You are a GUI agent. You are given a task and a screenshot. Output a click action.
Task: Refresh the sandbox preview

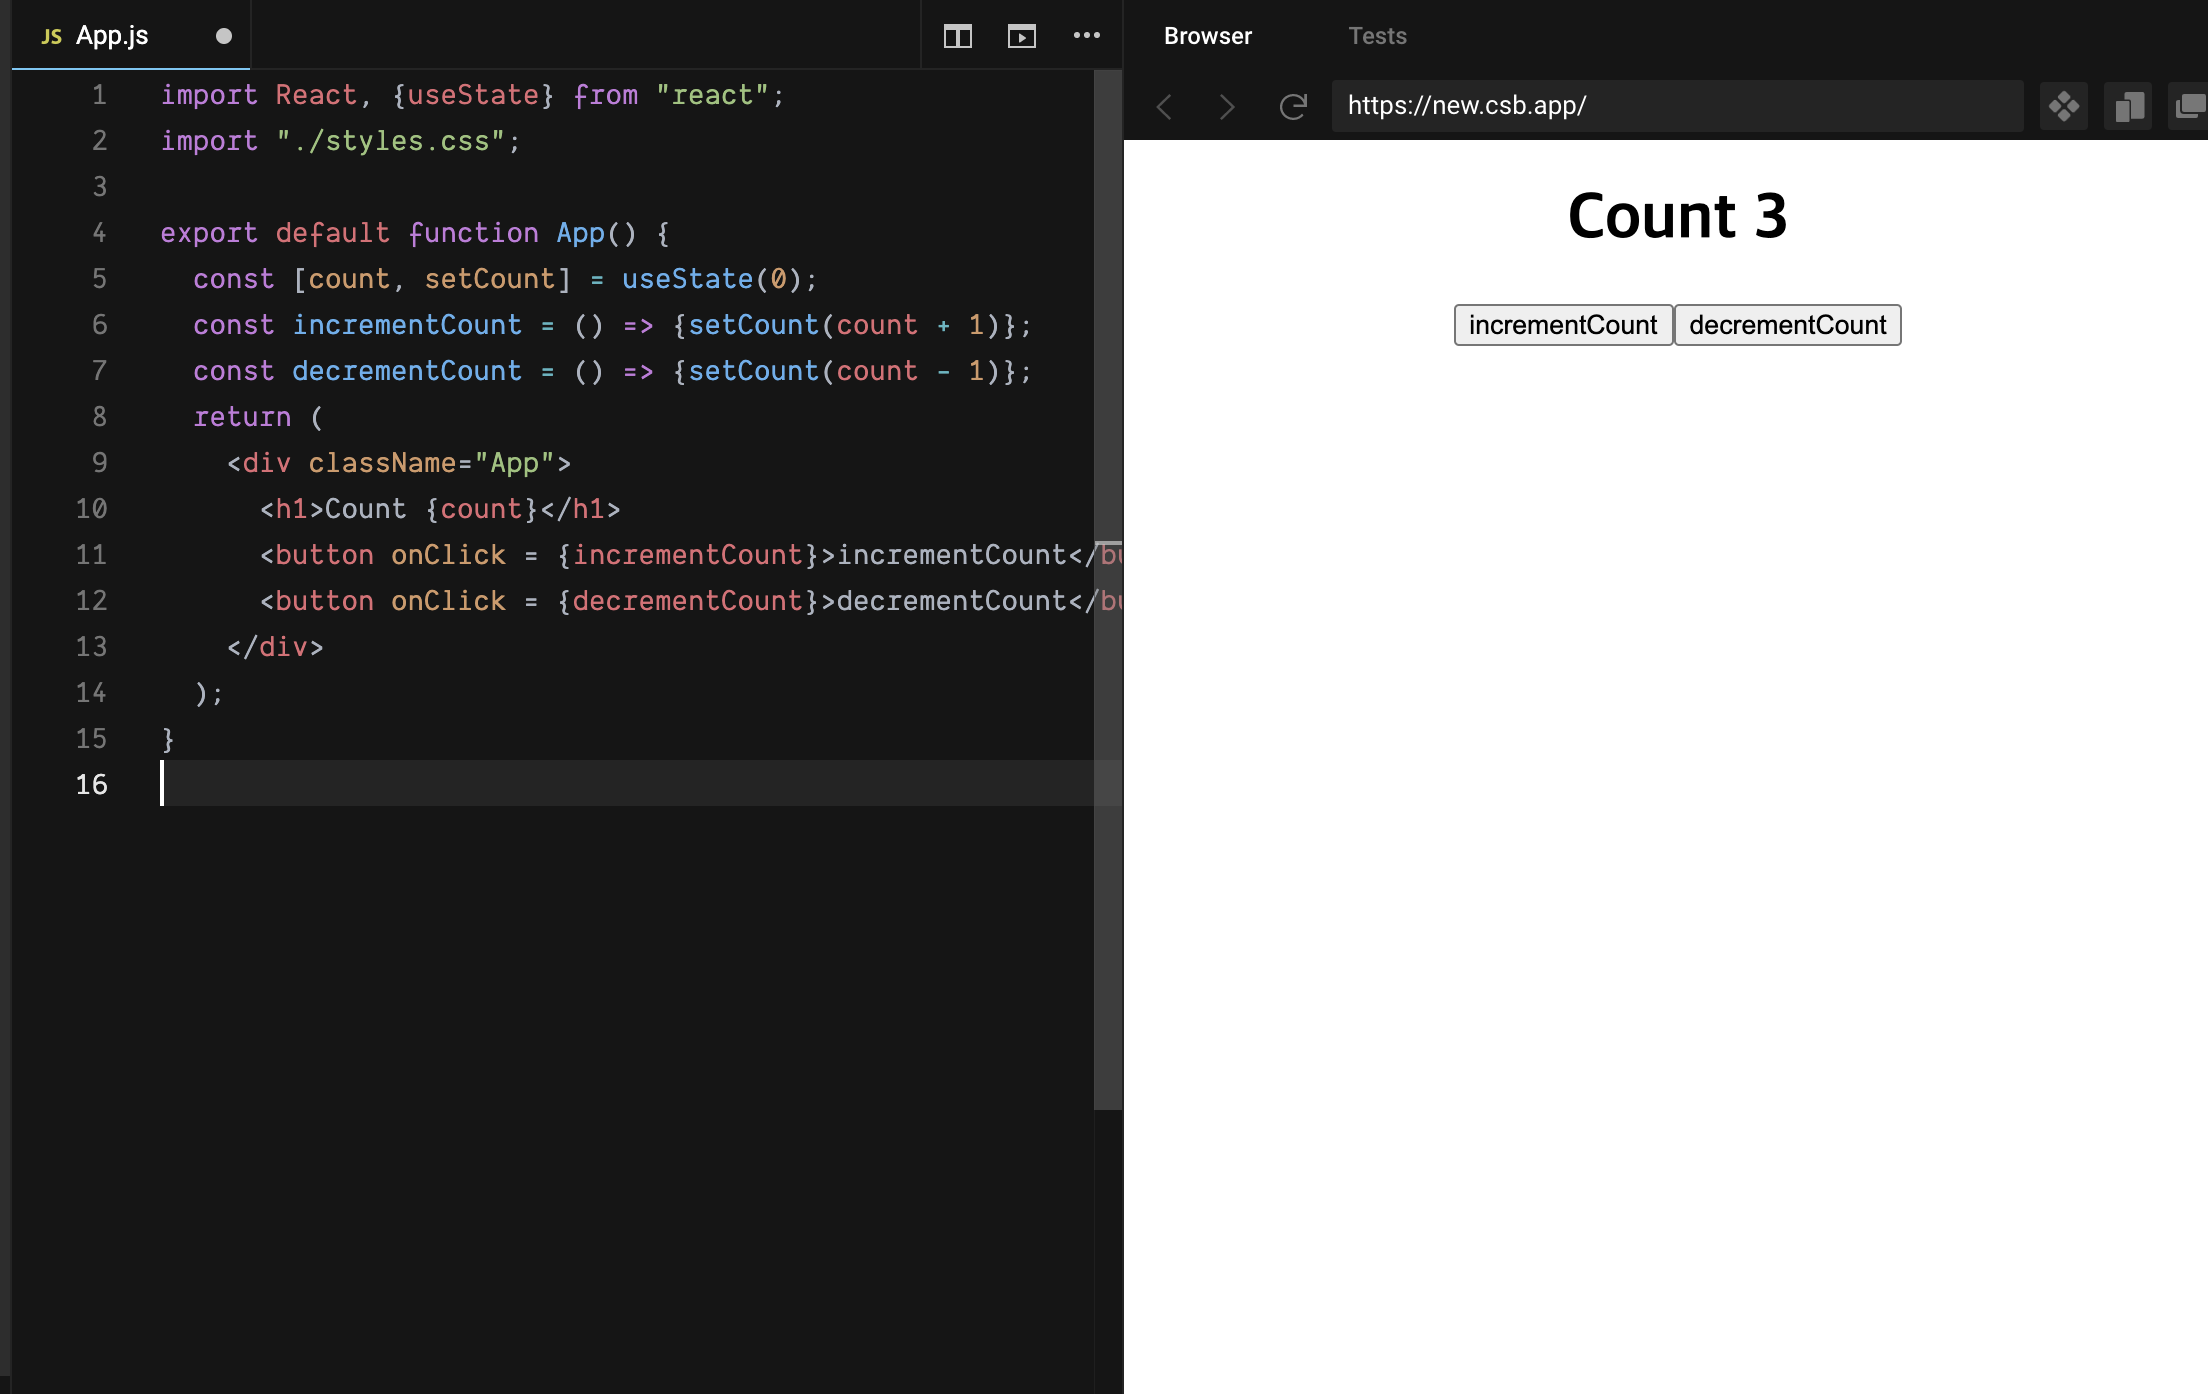[x=1293, y=106]
